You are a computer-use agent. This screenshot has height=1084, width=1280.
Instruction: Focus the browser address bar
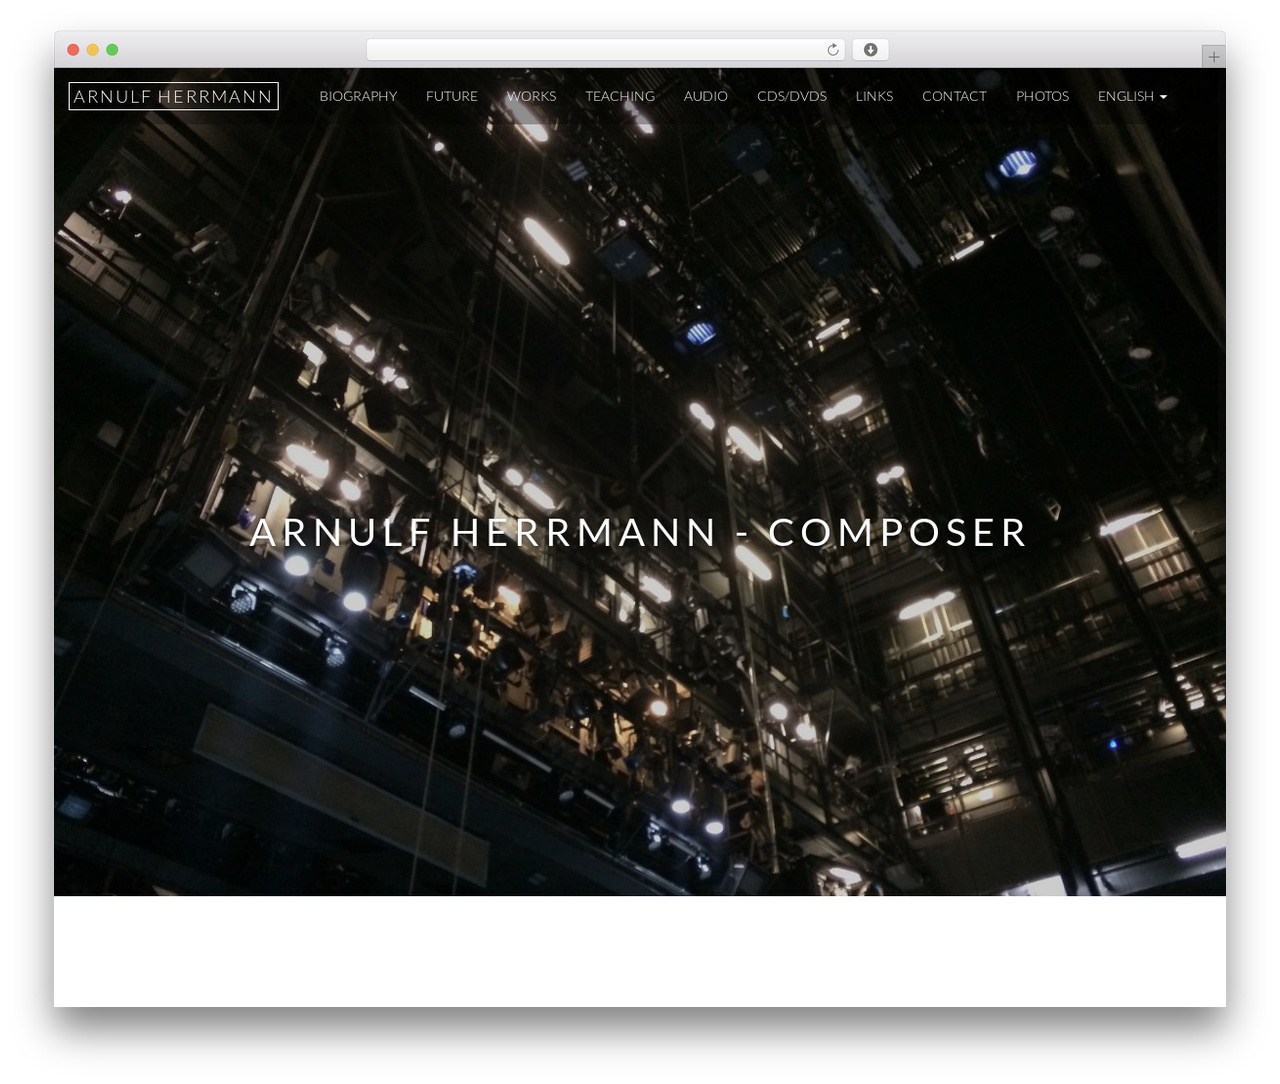(605, 50)
